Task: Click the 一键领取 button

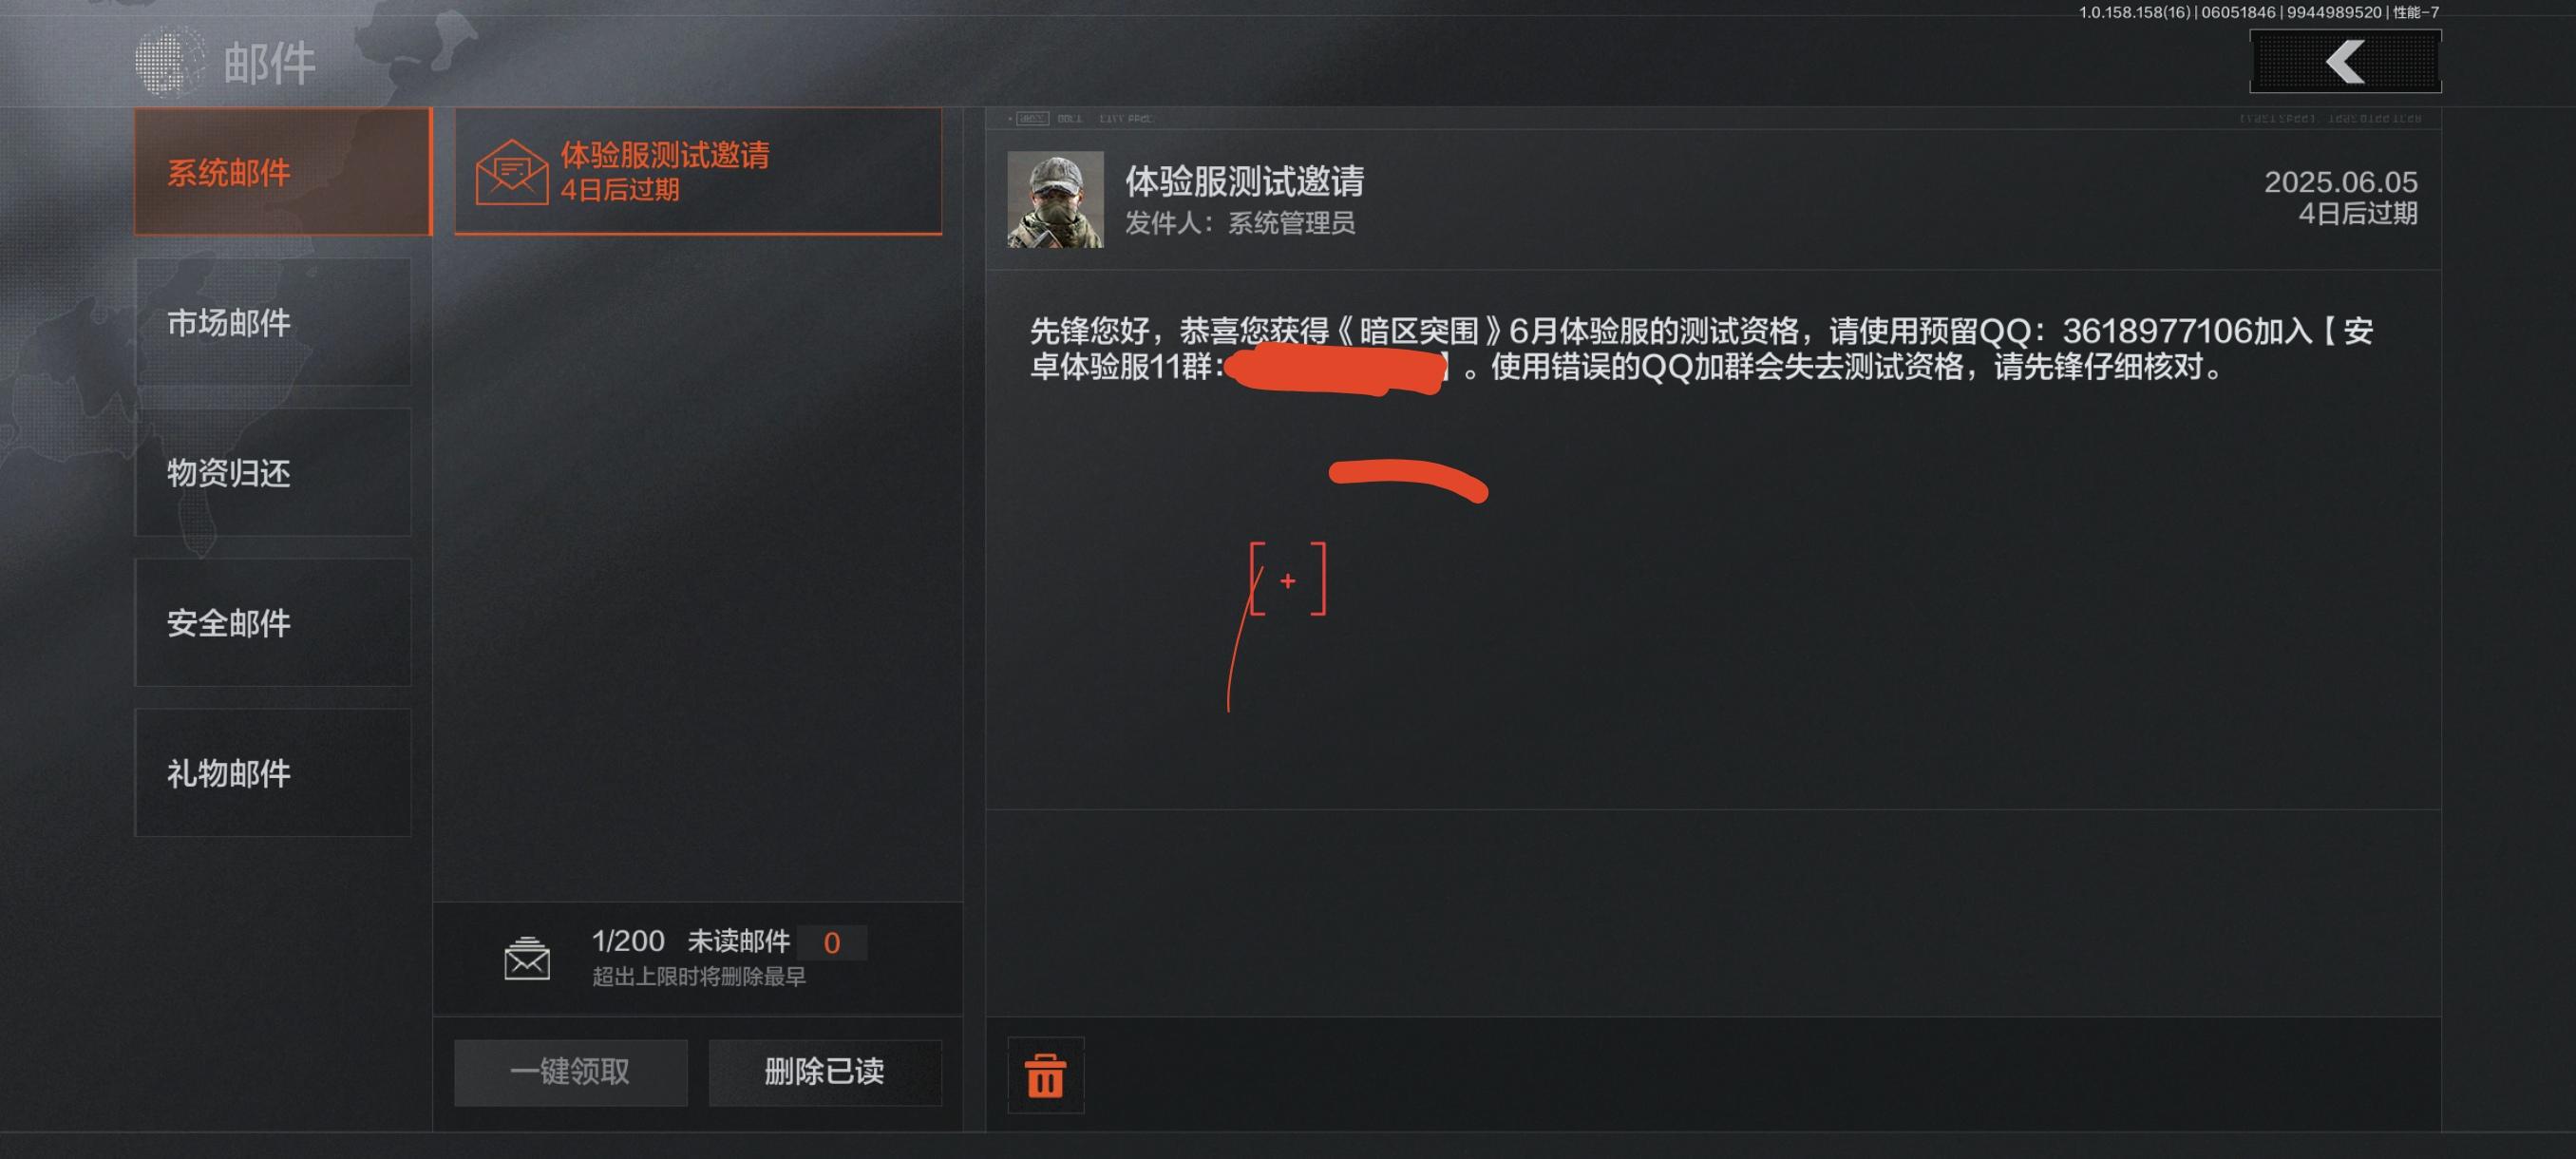Action: pyautogui.click(x=570, y=1072)
